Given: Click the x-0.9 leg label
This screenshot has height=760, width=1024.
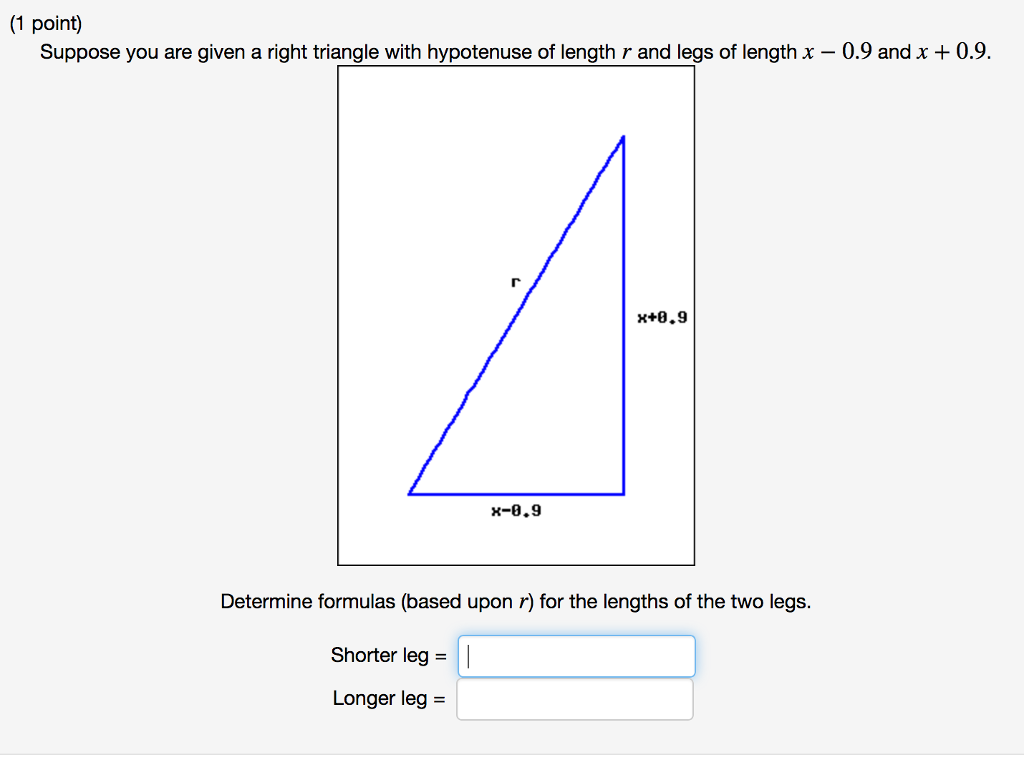Looking at the screenshot, I should click(x=516, y=512).
